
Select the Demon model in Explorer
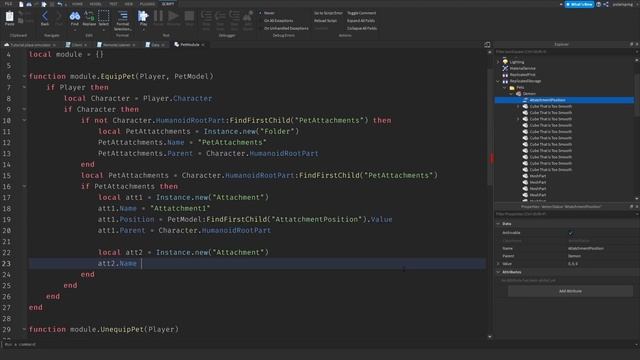[528, 94]
